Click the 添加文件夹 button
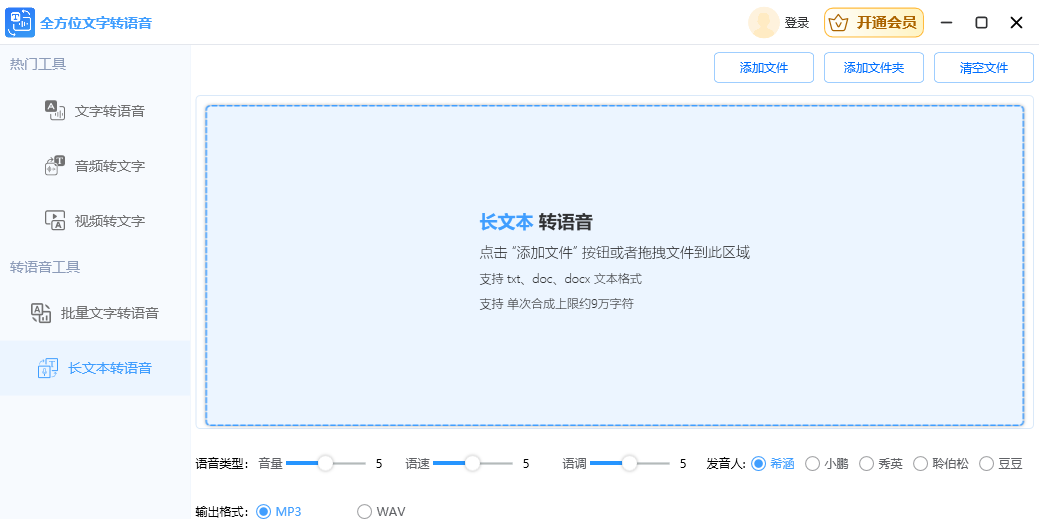The image size is (1039, 519). click(x=873, y=68)
